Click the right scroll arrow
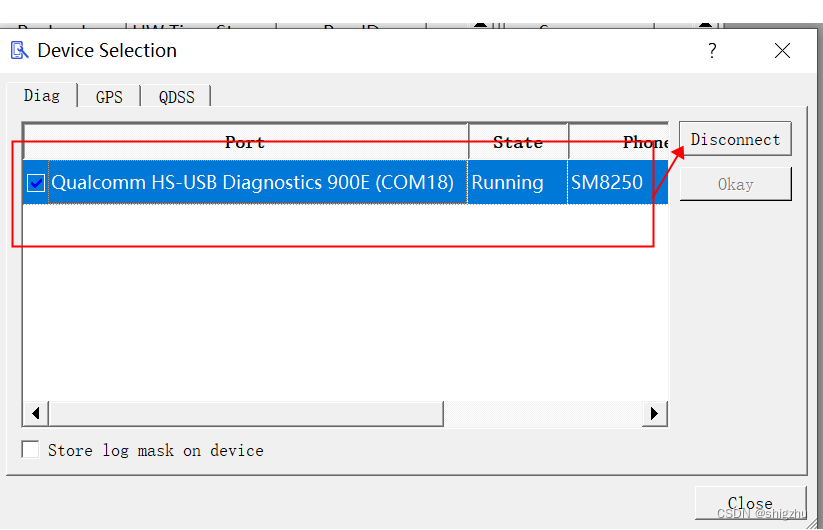Screen dimensions: 823x530 click(655, 414)
